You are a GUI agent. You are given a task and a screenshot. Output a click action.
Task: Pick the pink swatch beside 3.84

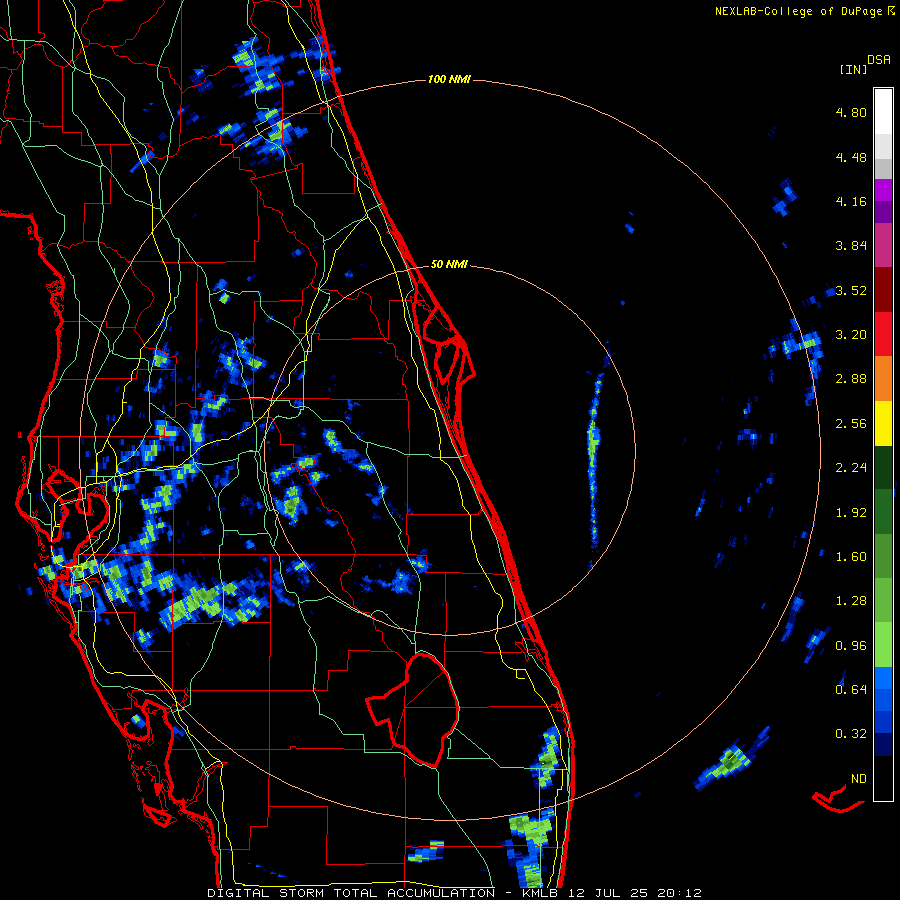coord(883,245)
